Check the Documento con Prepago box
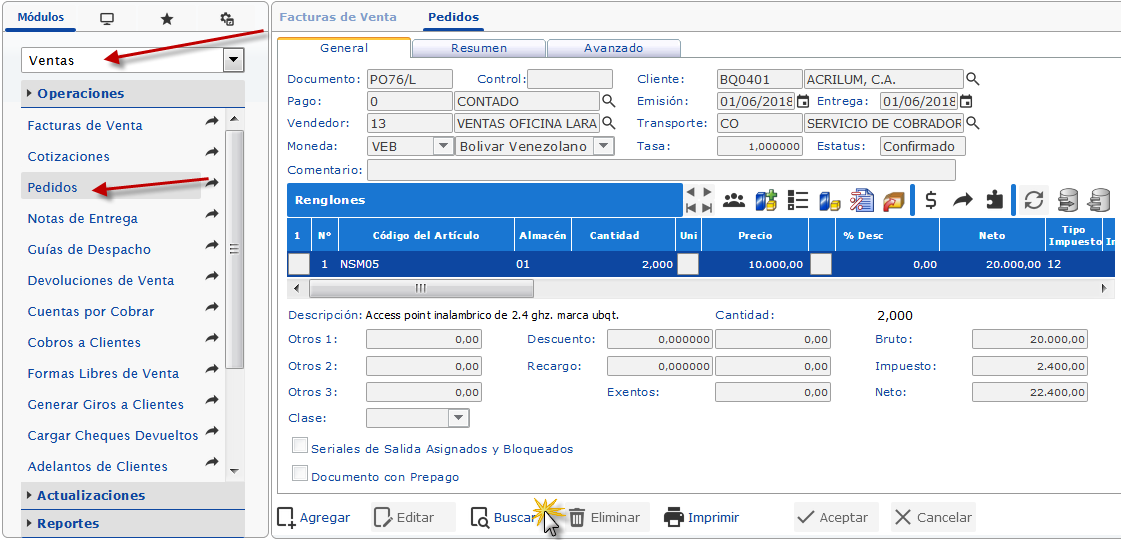The height and width of the screenshot is (540, 1121). [x=299, y=474]
